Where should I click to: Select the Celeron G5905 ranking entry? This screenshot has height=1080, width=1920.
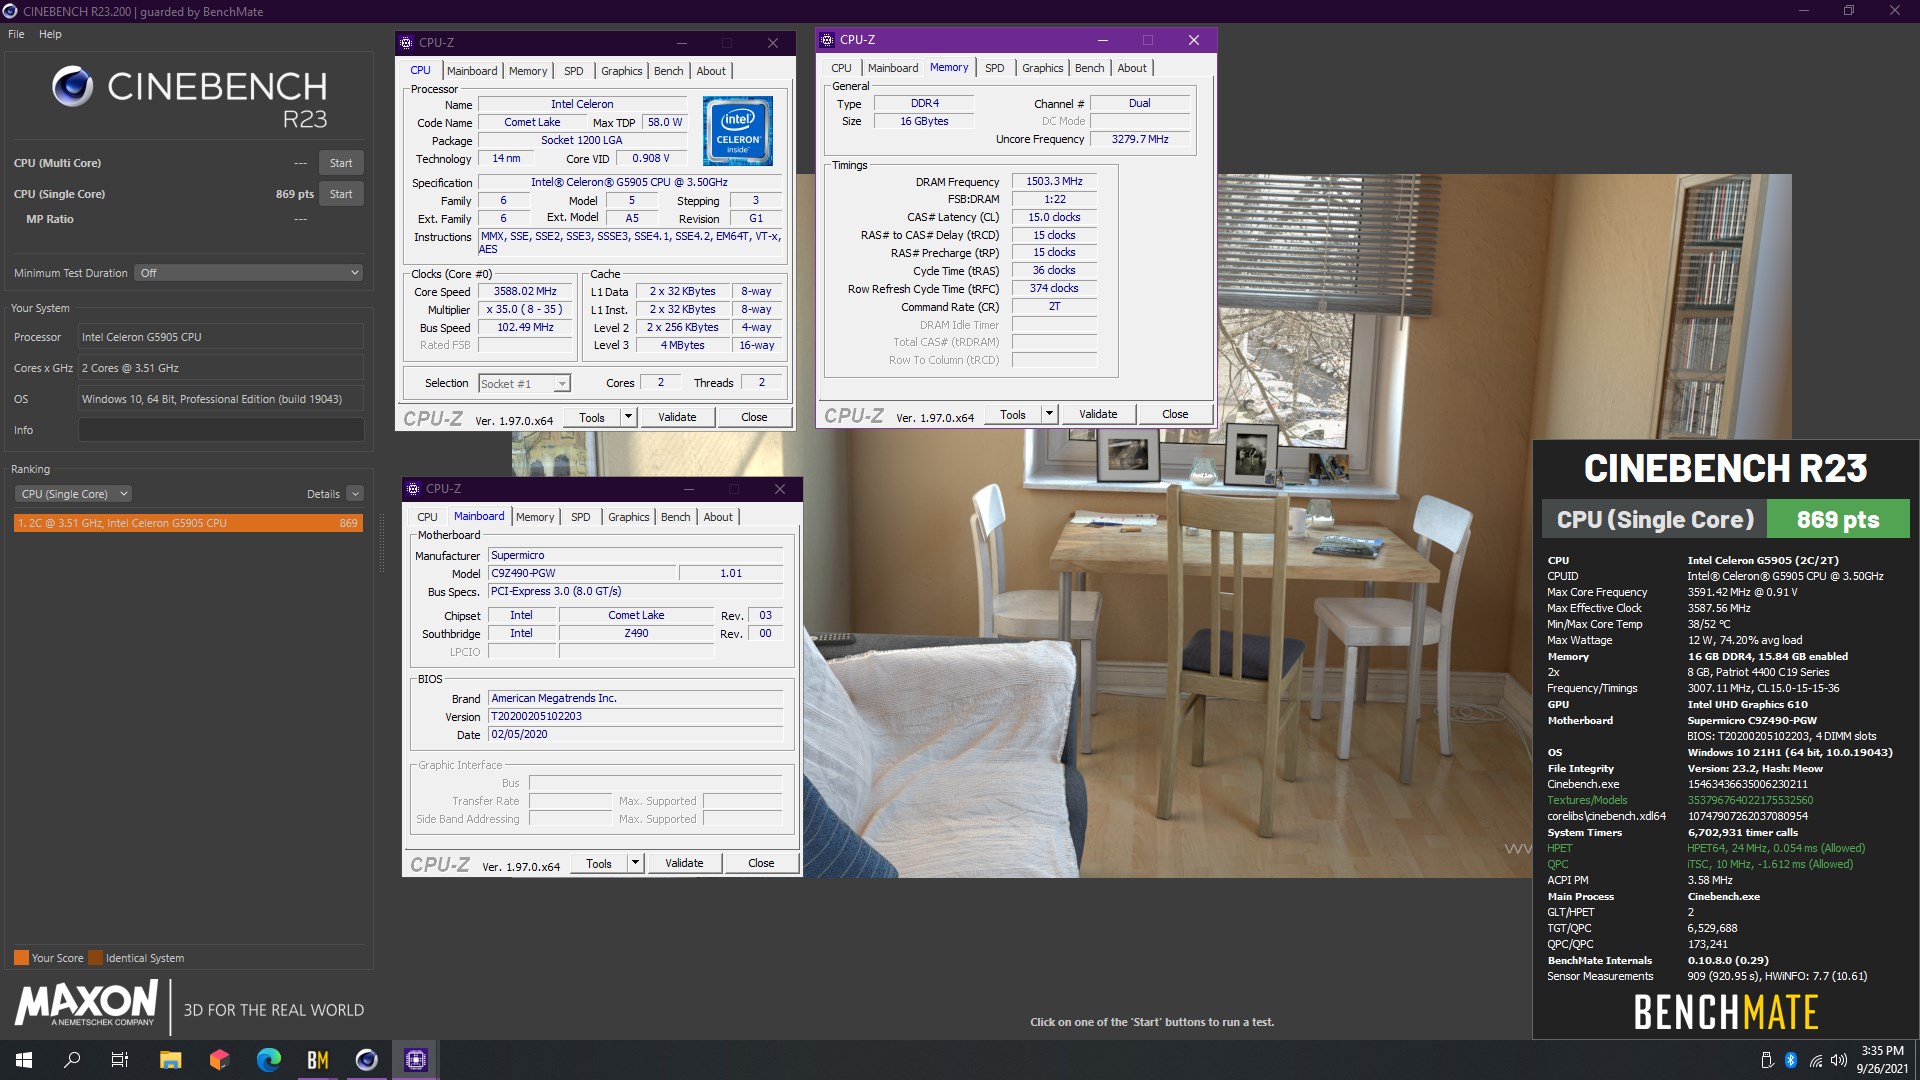click(188, 523)
